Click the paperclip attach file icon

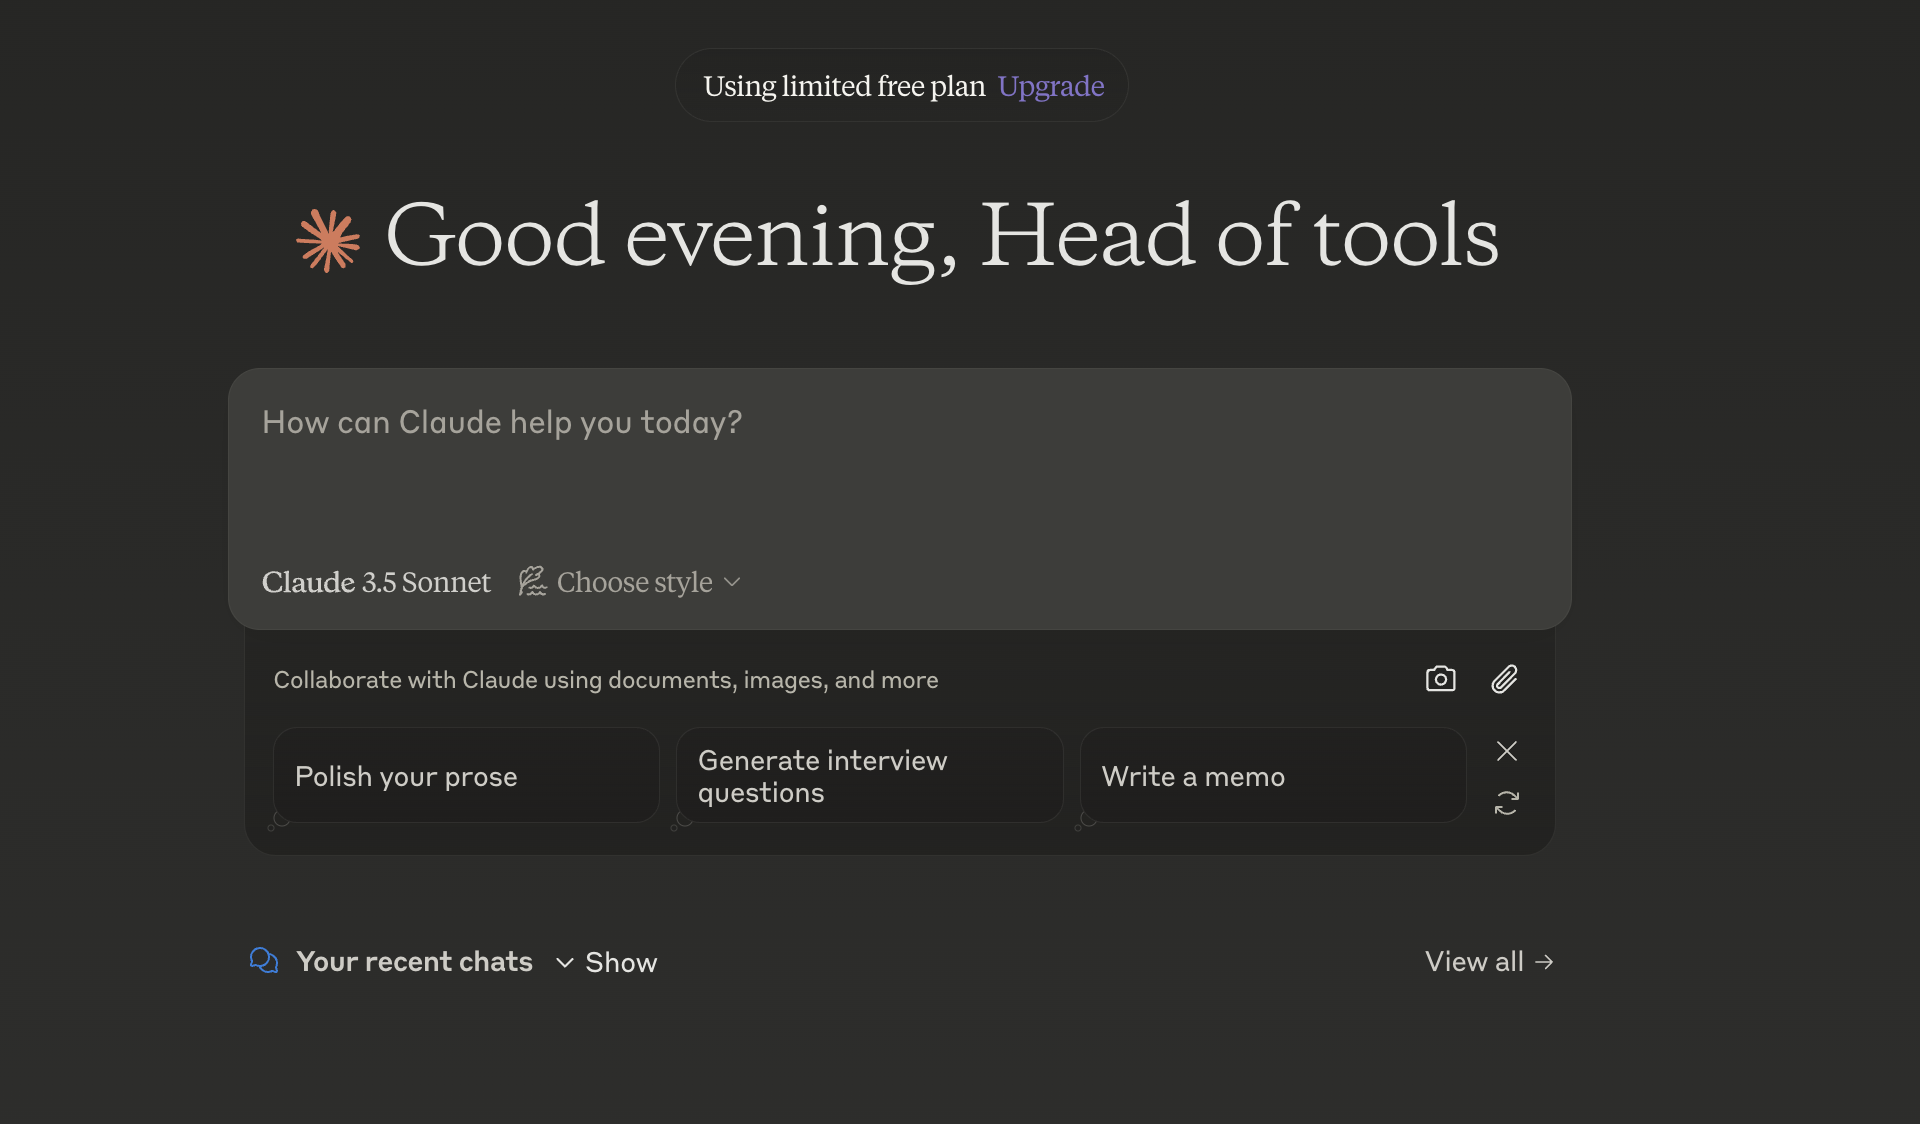pos(1505,679)
